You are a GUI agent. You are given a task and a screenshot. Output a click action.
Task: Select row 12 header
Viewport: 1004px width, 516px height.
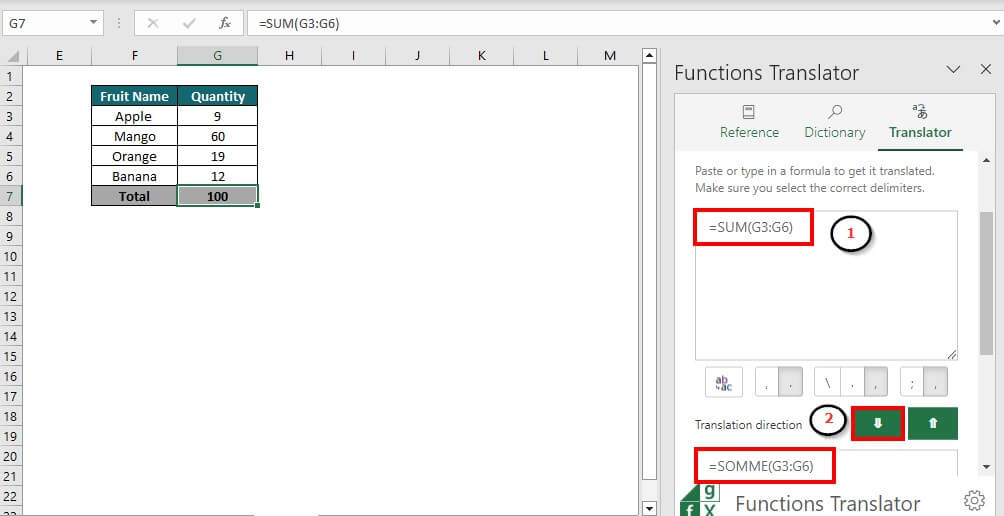tap(10, 296)
